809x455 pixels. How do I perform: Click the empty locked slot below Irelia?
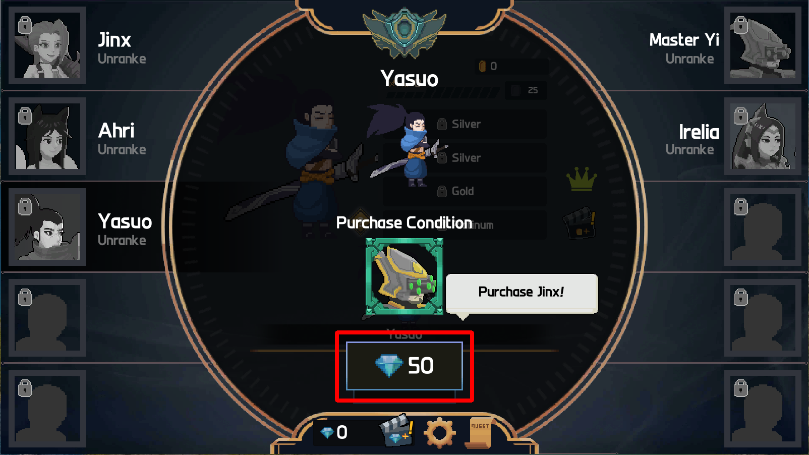pos(762,227)
